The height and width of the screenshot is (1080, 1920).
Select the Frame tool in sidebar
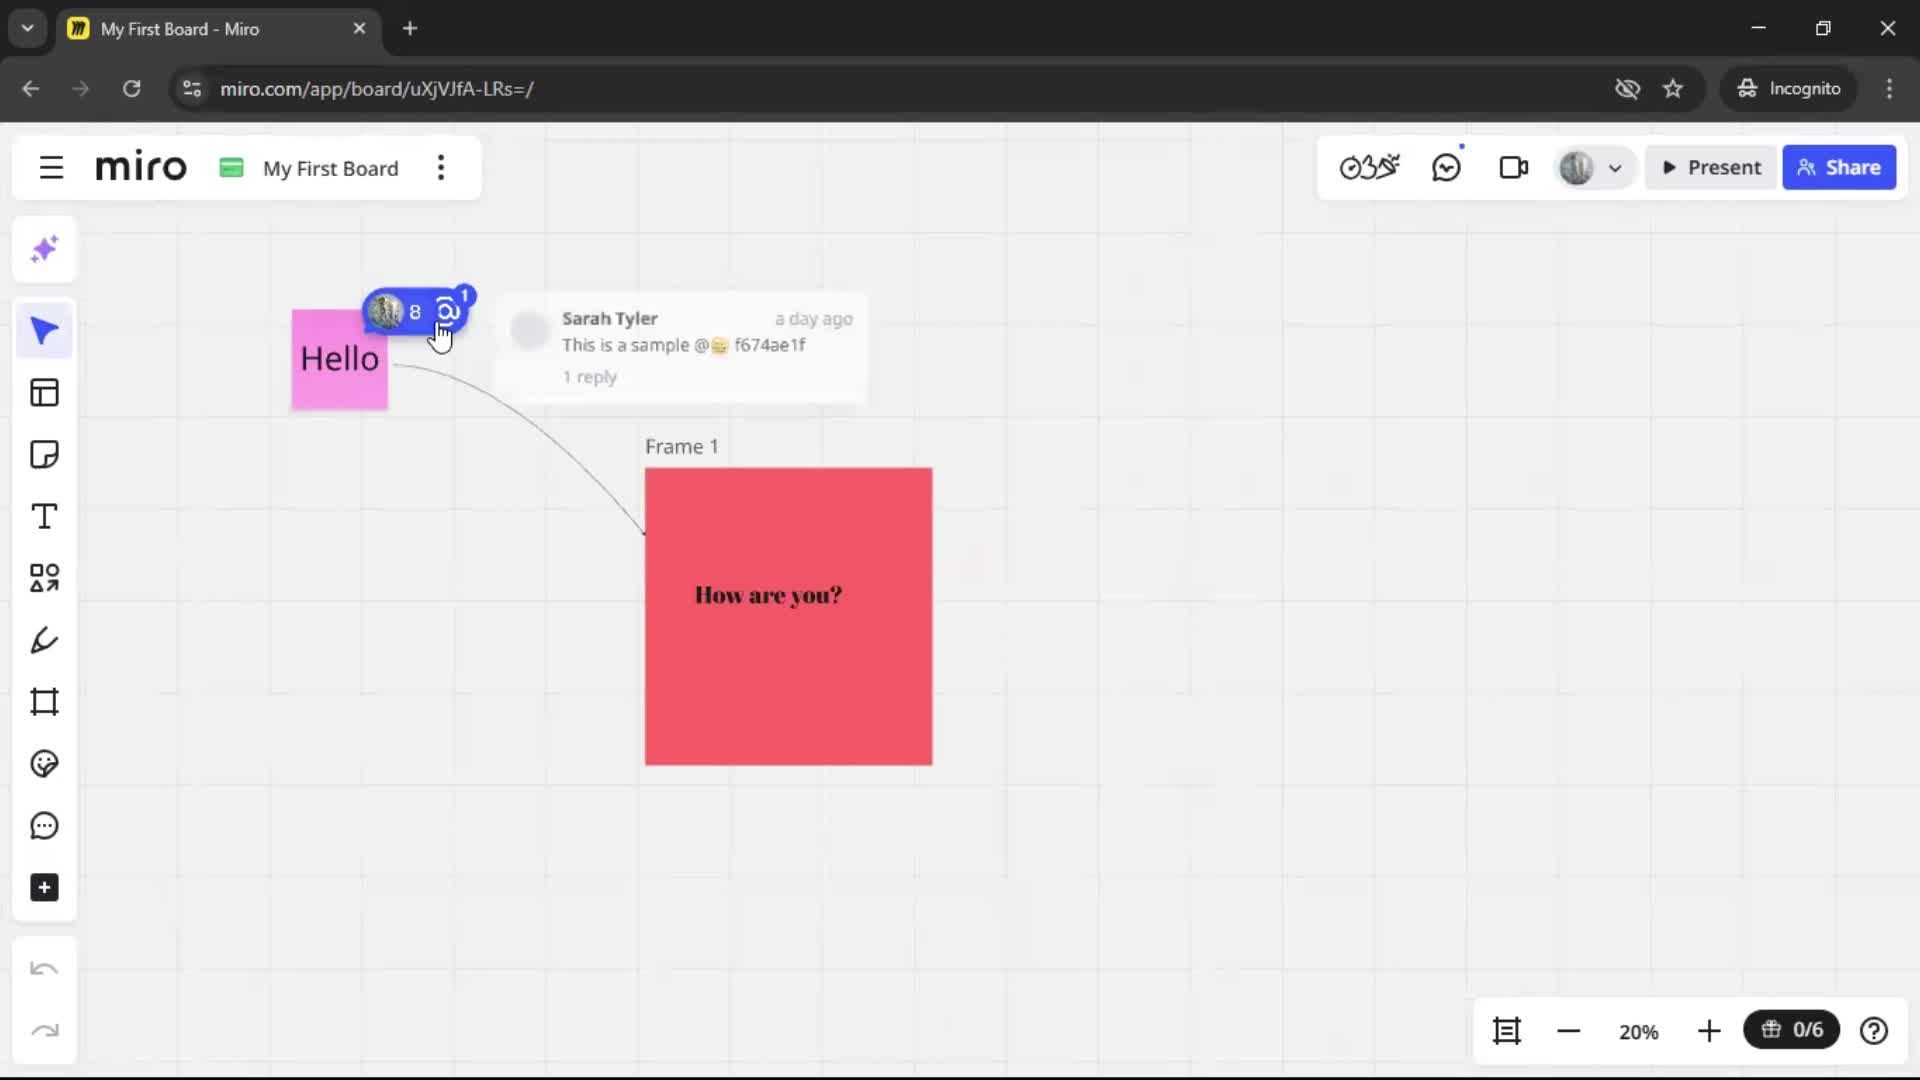pos(44,702)
